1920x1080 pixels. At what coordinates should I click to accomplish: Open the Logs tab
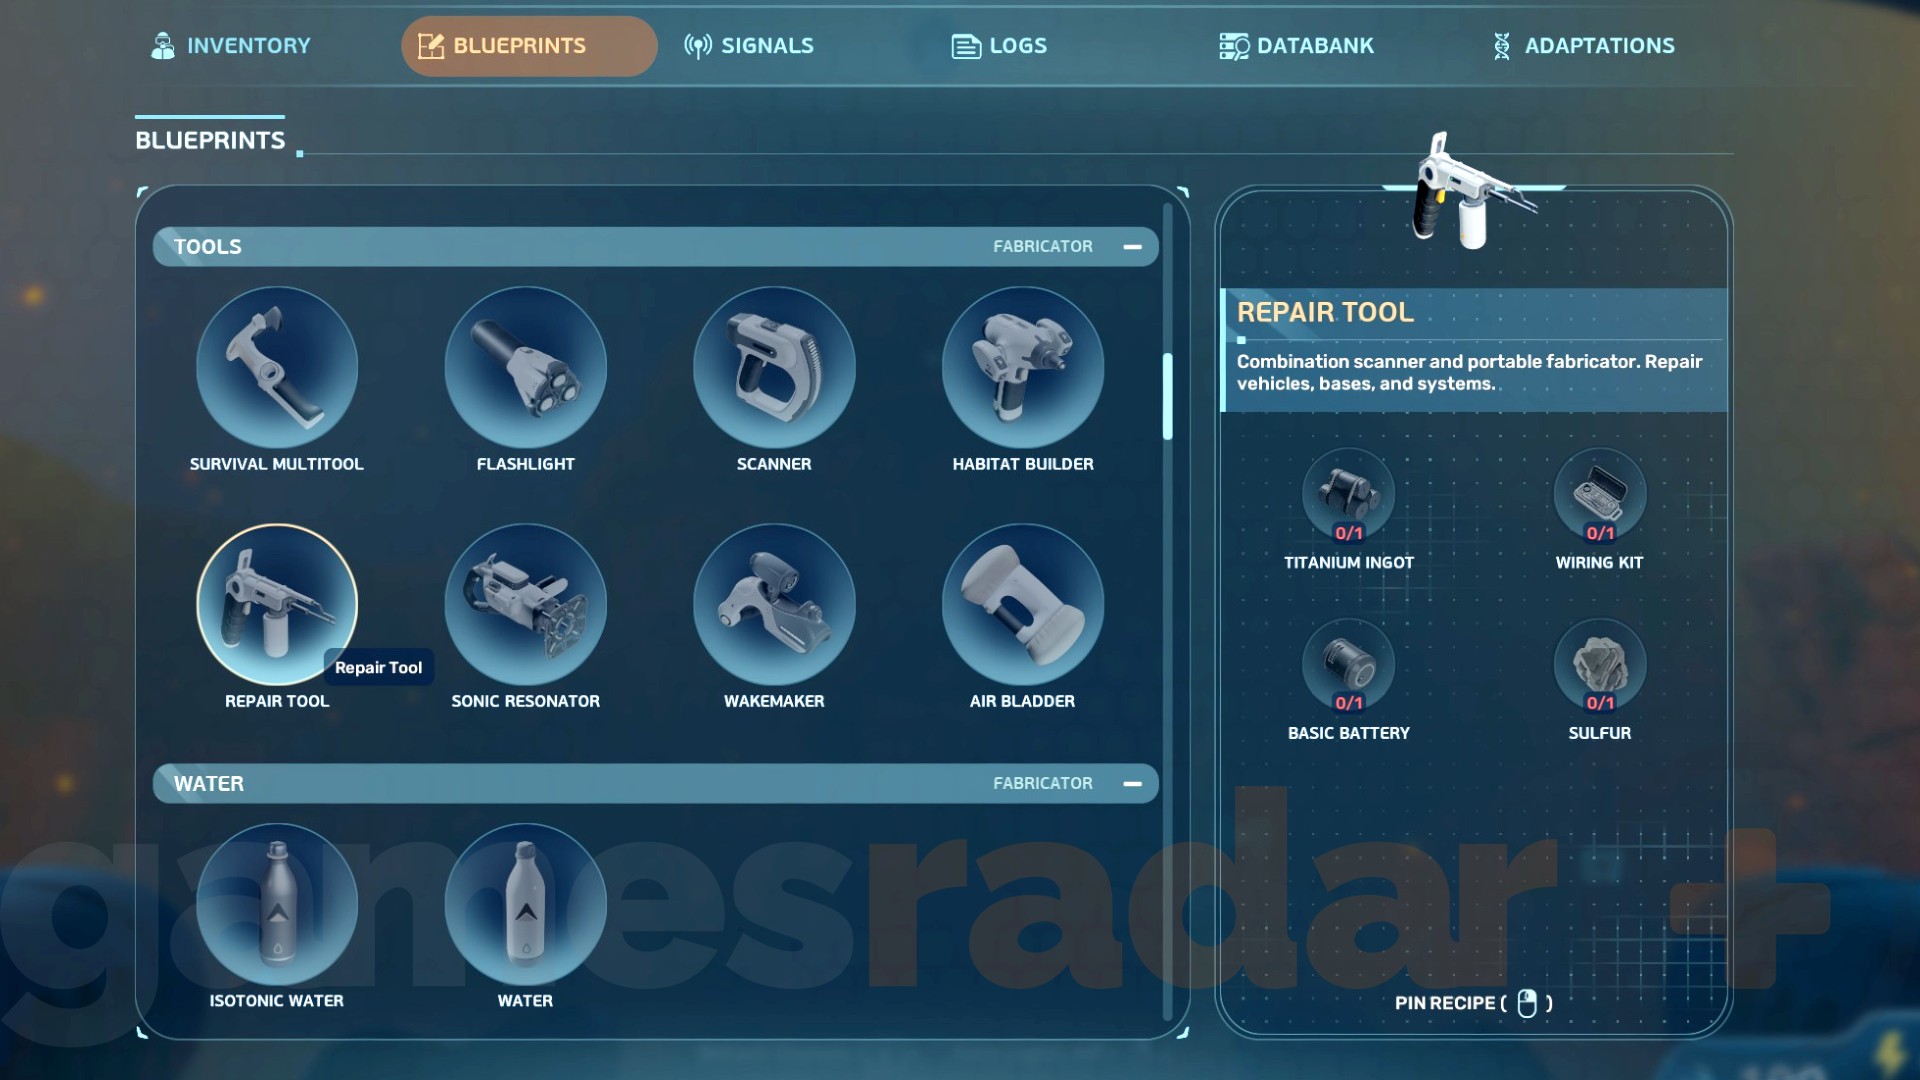coord(999,46)
